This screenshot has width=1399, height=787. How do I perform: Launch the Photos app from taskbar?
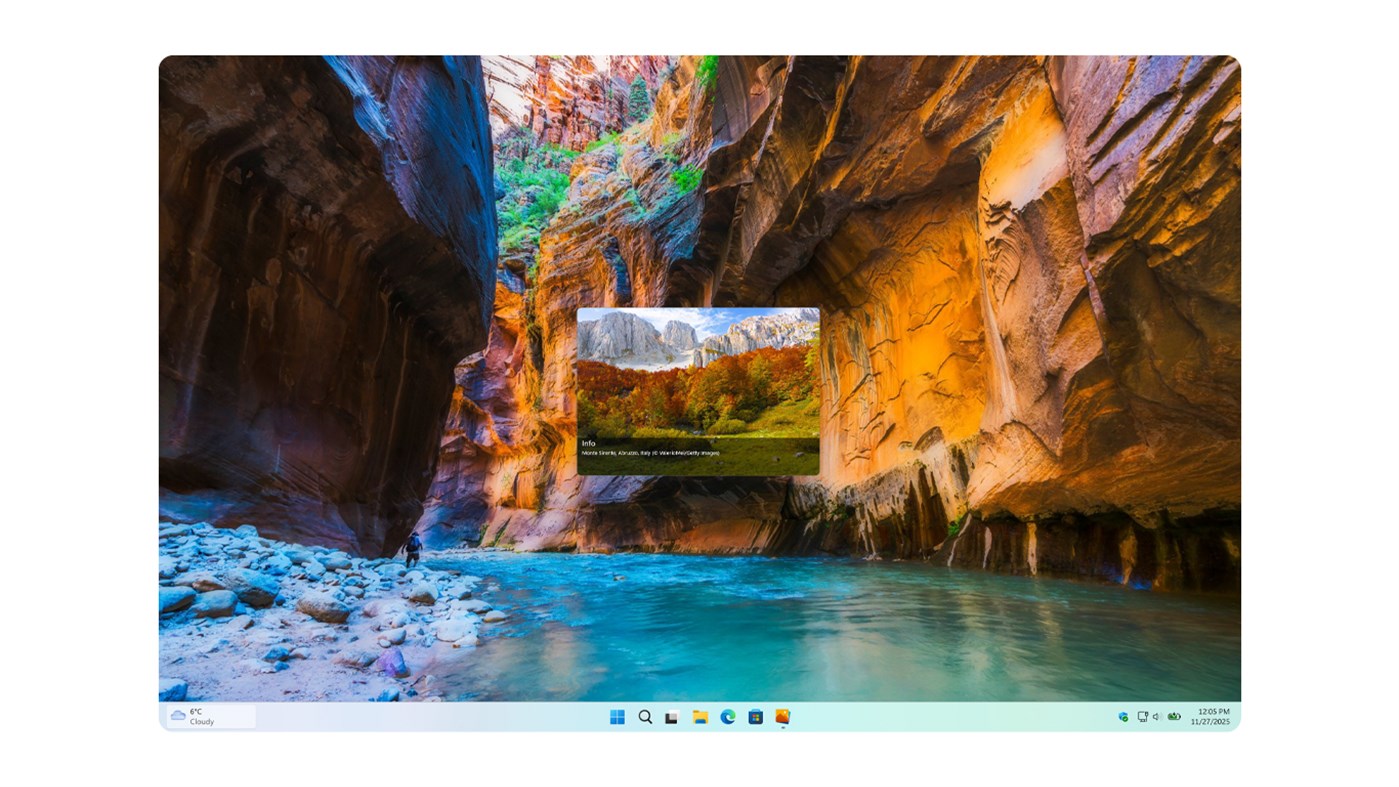tap(781, 716)
